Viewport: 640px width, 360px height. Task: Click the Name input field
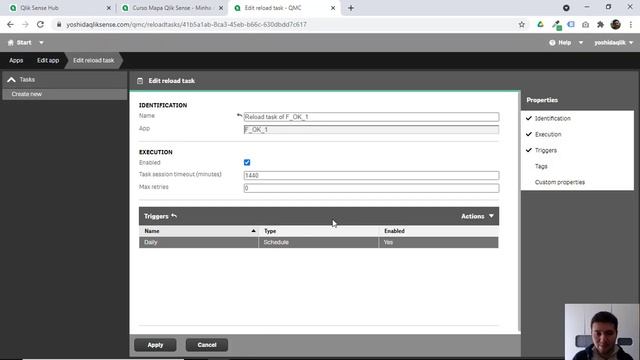371,117
